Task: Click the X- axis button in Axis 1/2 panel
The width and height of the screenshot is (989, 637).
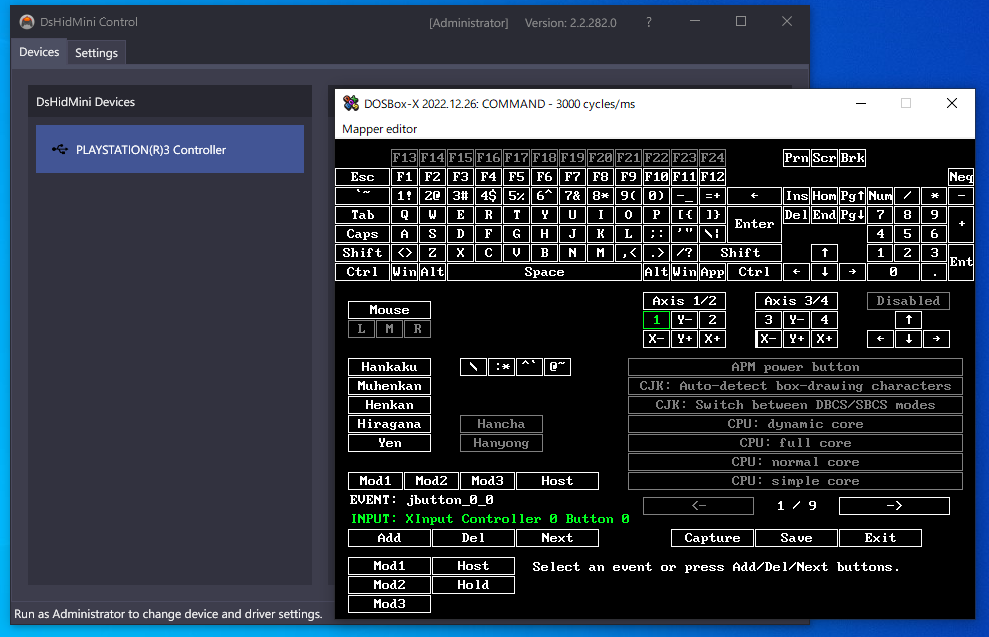Action: [655, 338]
